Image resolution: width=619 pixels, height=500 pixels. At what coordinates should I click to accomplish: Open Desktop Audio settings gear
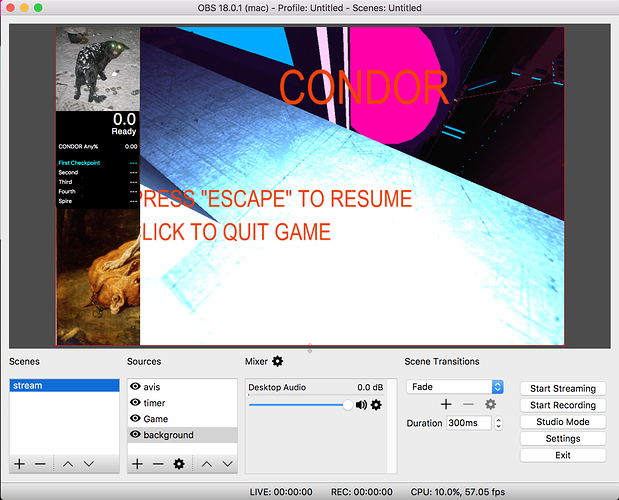click(x=376, y=405)
